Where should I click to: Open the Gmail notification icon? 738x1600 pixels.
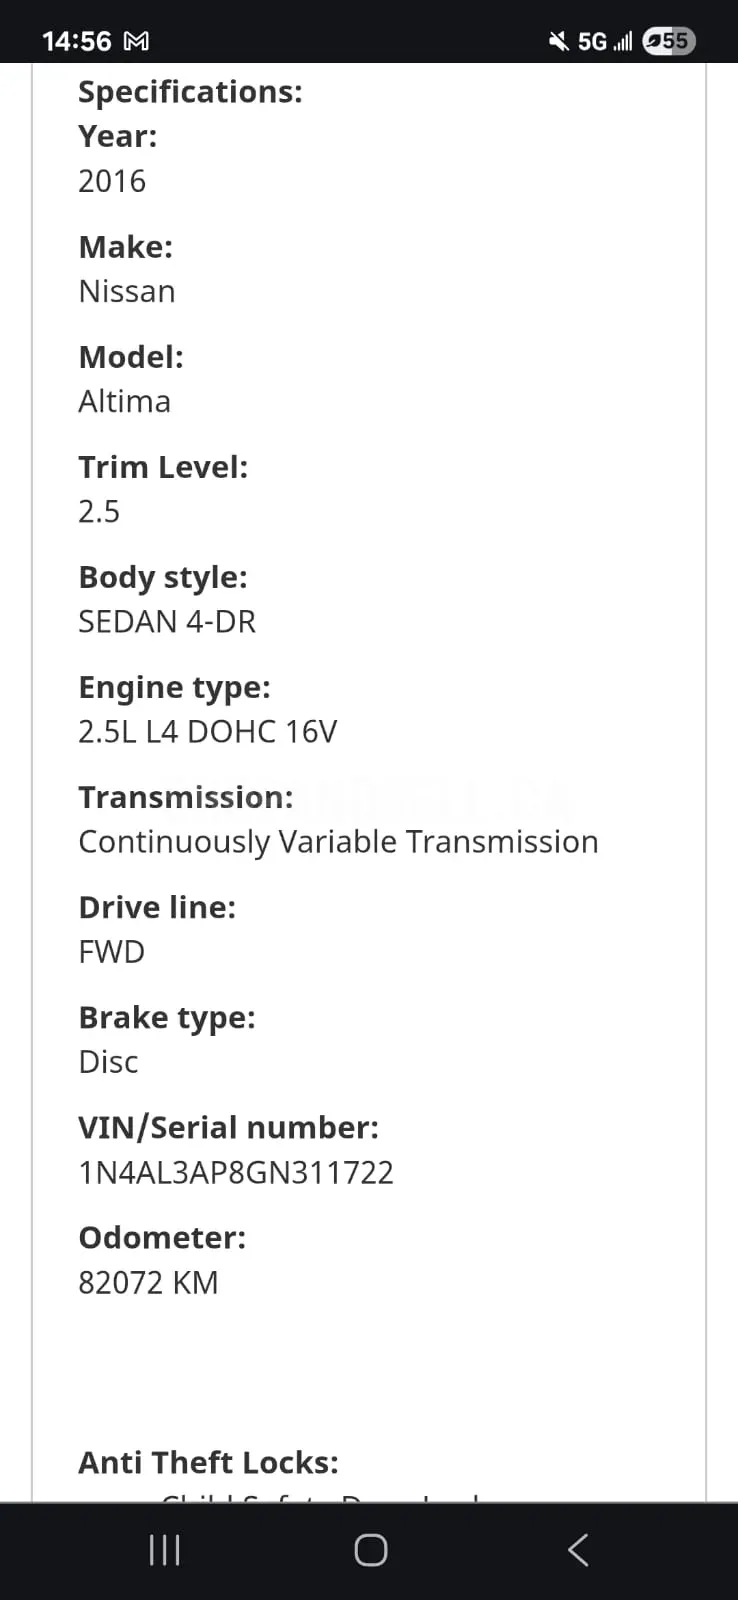136,42
